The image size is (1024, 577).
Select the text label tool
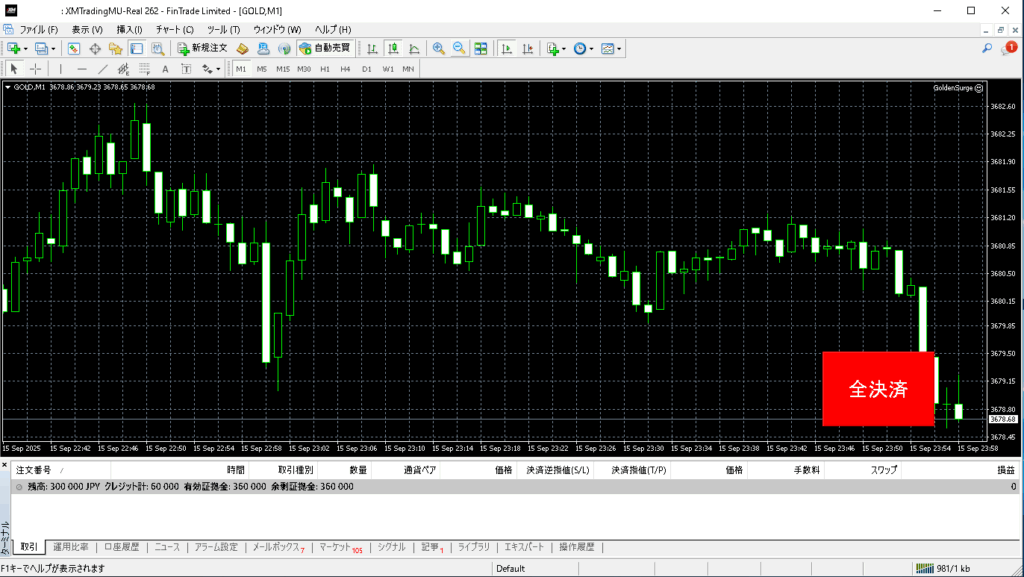tap(165, 69)
